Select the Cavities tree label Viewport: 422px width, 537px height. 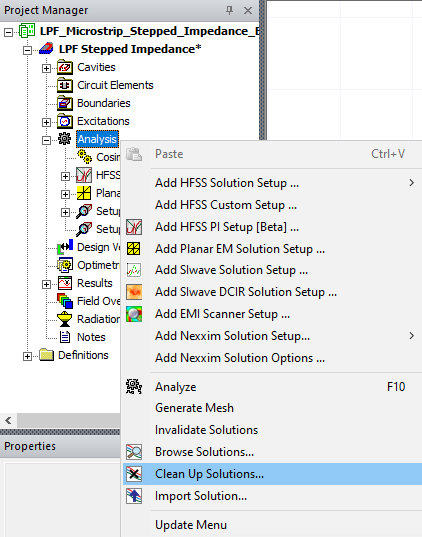96,67
